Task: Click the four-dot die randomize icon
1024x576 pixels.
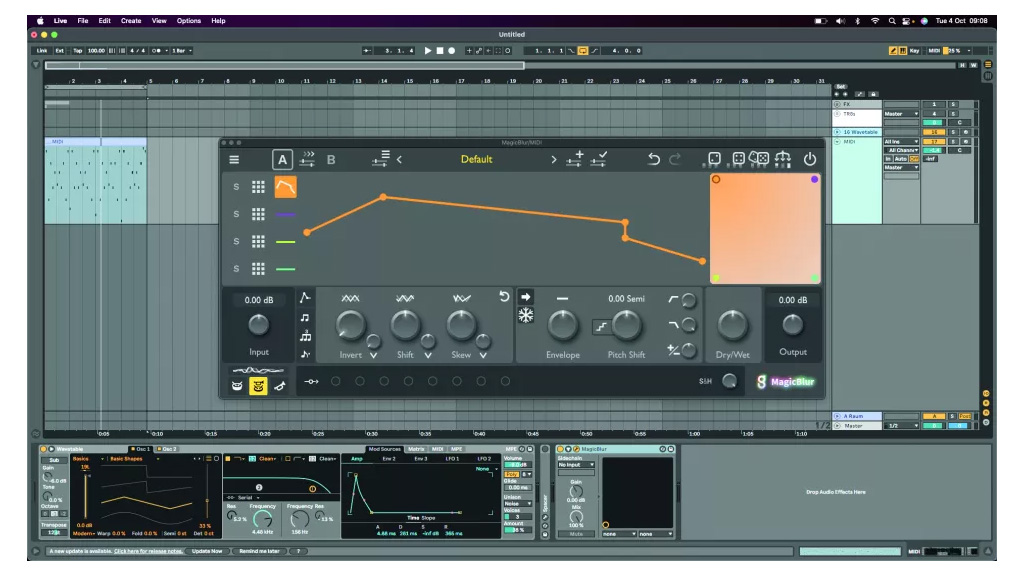Action: [x=738, y=159]
